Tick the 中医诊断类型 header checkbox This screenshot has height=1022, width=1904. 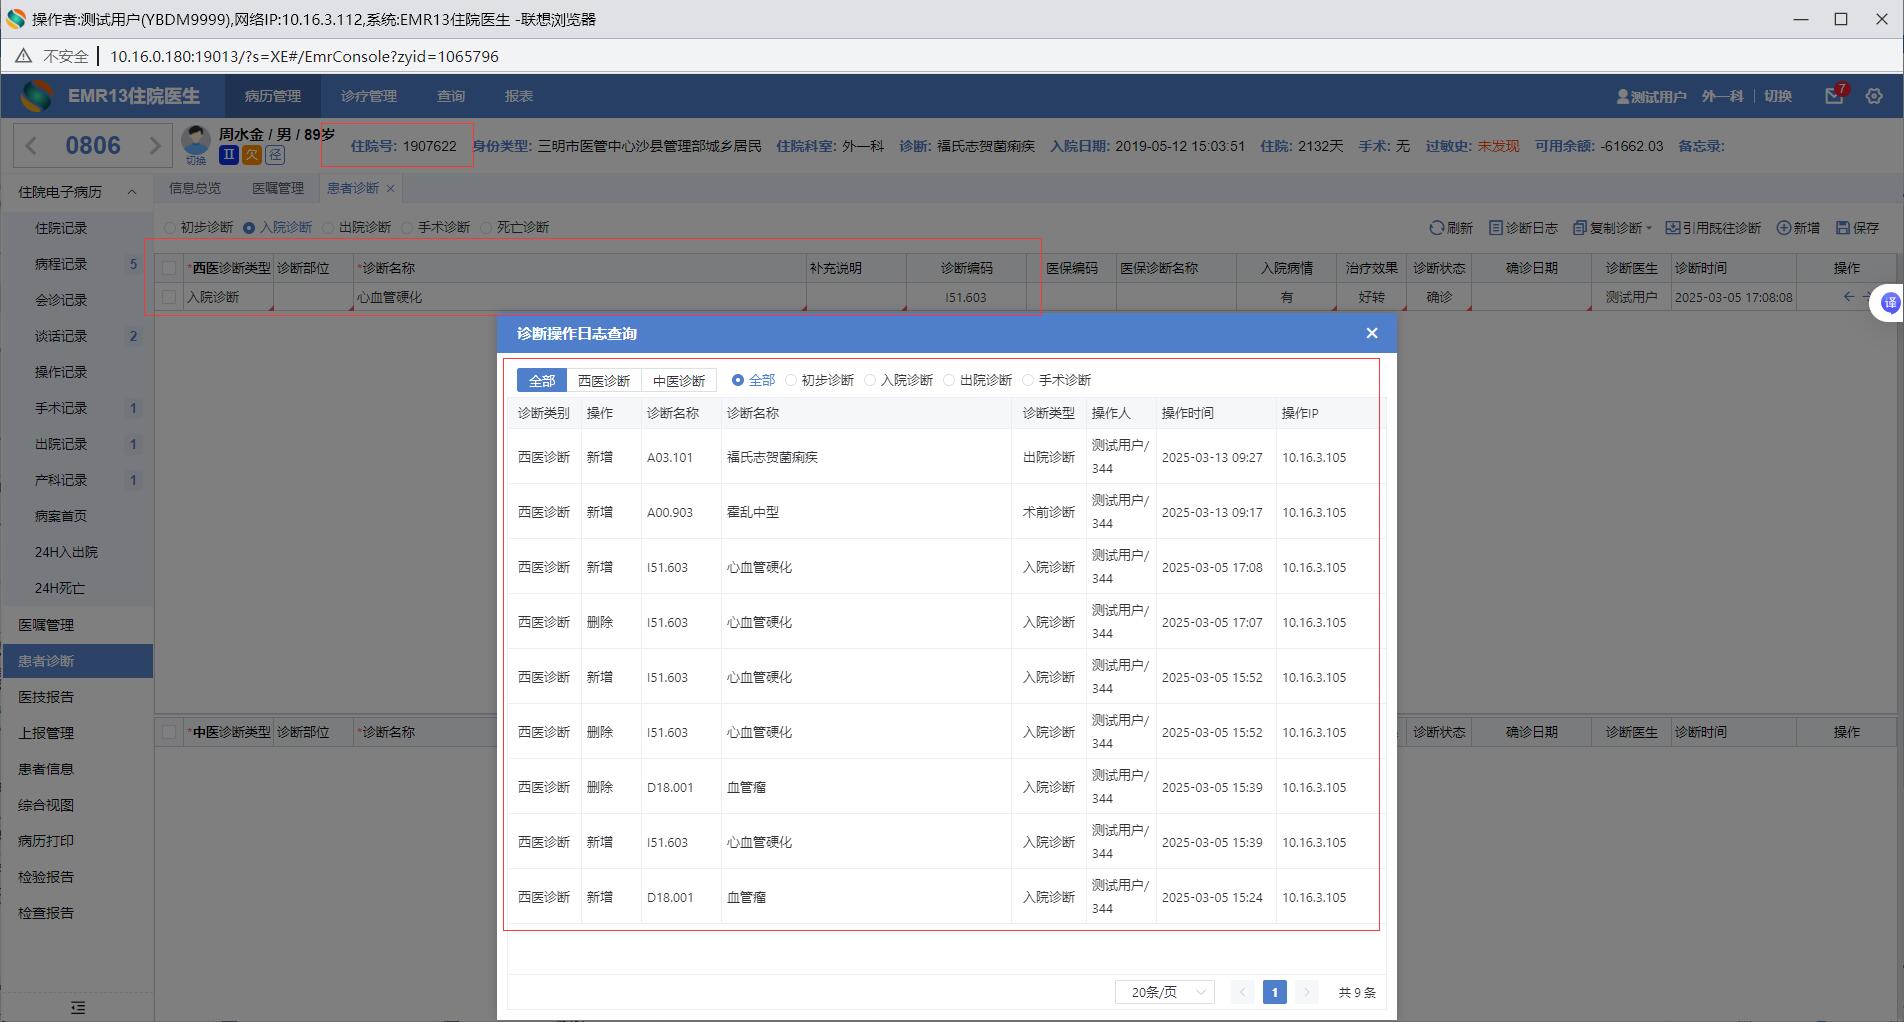[169, 732]
